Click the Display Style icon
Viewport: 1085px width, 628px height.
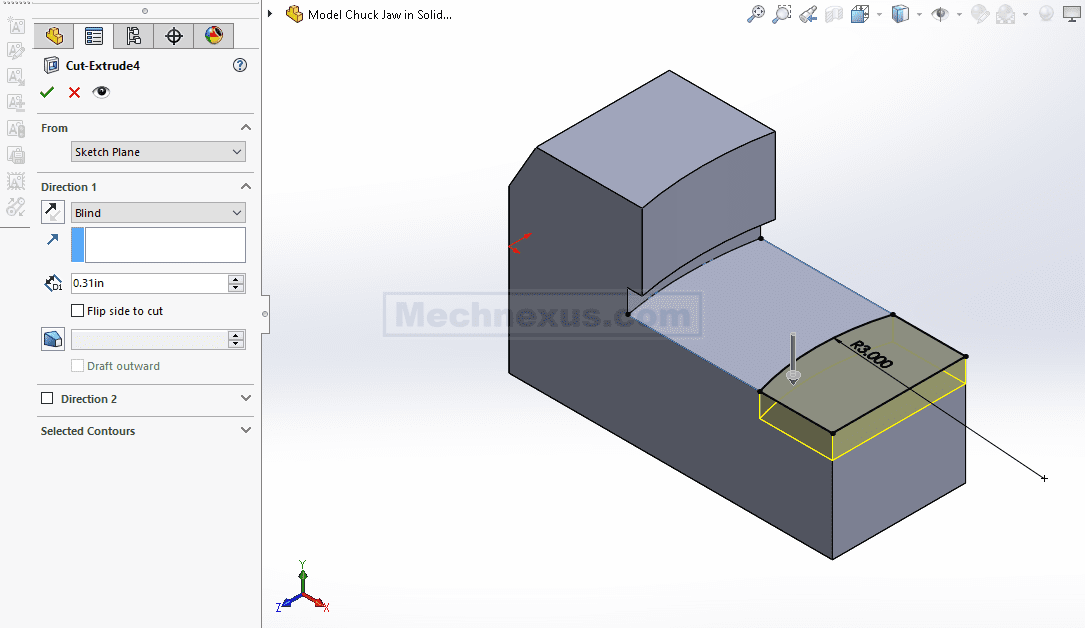point(900,14)
